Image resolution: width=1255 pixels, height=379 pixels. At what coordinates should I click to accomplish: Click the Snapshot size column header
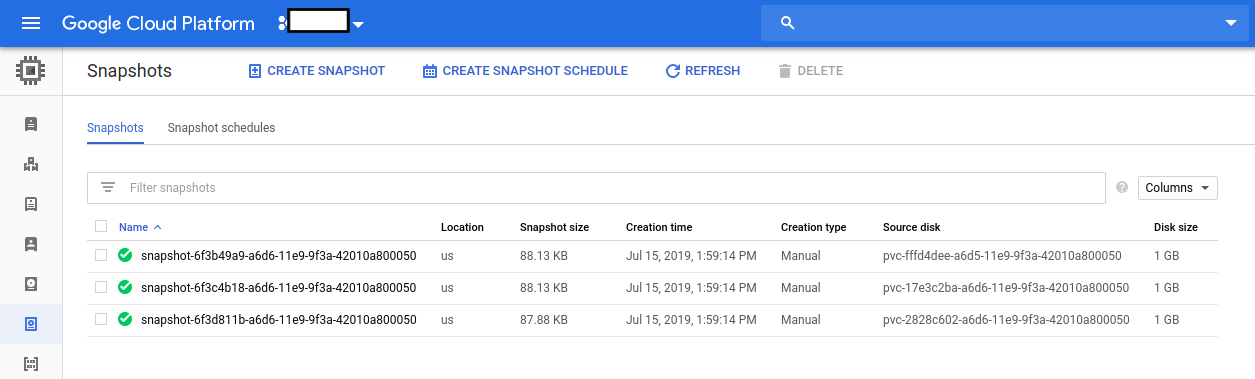[x=554, y=227]
